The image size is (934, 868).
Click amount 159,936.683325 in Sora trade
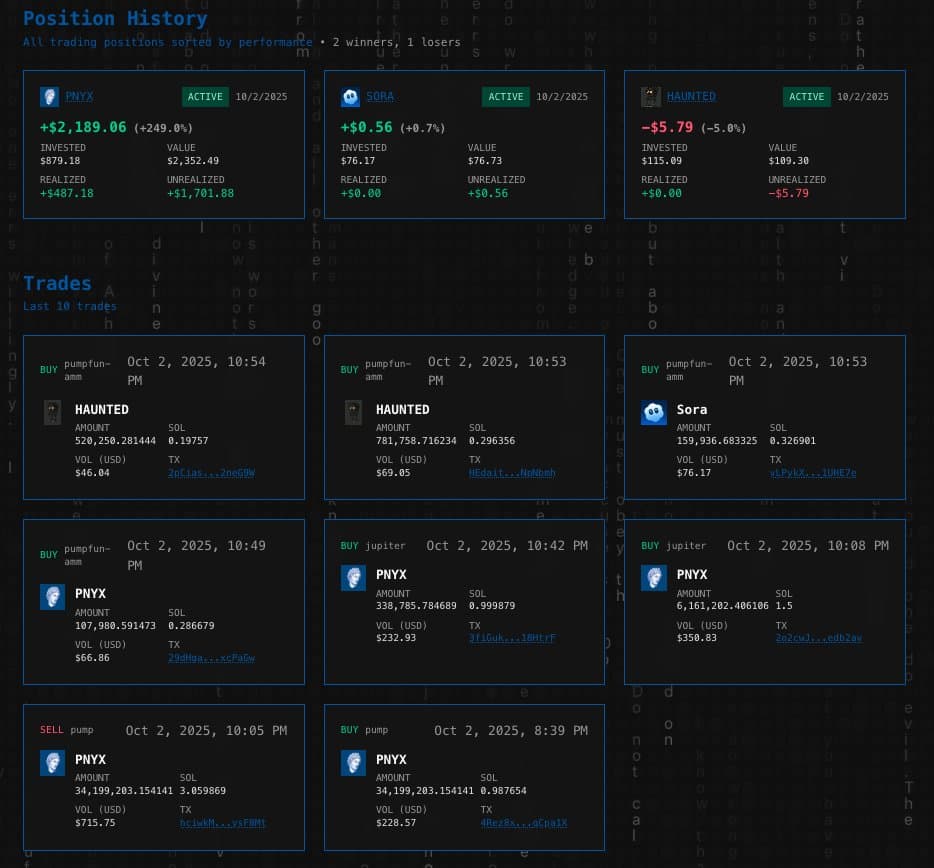tap(717, 441)
